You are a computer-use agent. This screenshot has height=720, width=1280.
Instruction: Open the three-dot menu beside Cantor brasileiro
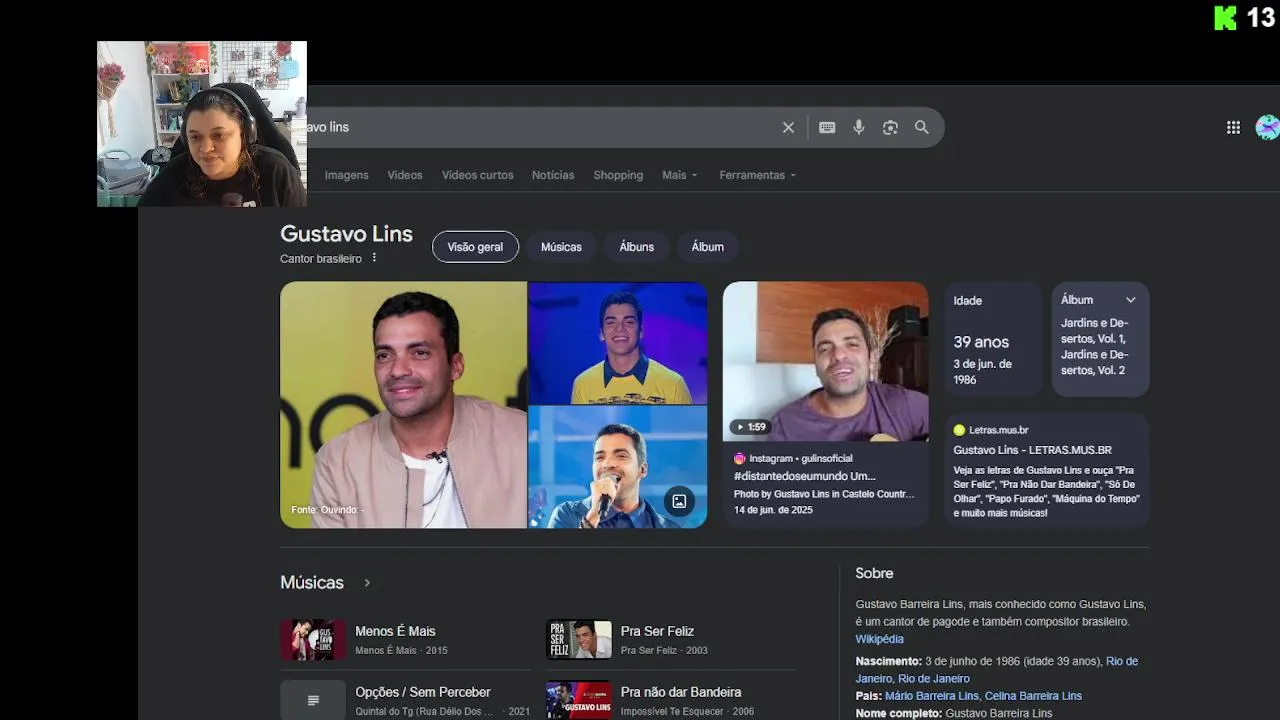coord(375,258)
